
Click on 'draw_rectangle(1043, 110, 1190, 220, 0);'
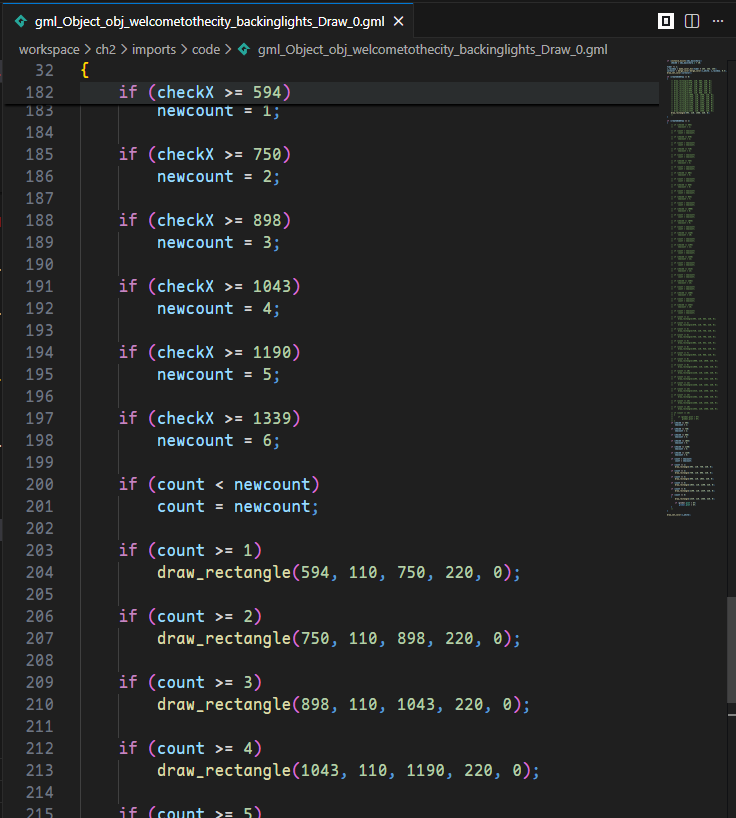(348, 771)
